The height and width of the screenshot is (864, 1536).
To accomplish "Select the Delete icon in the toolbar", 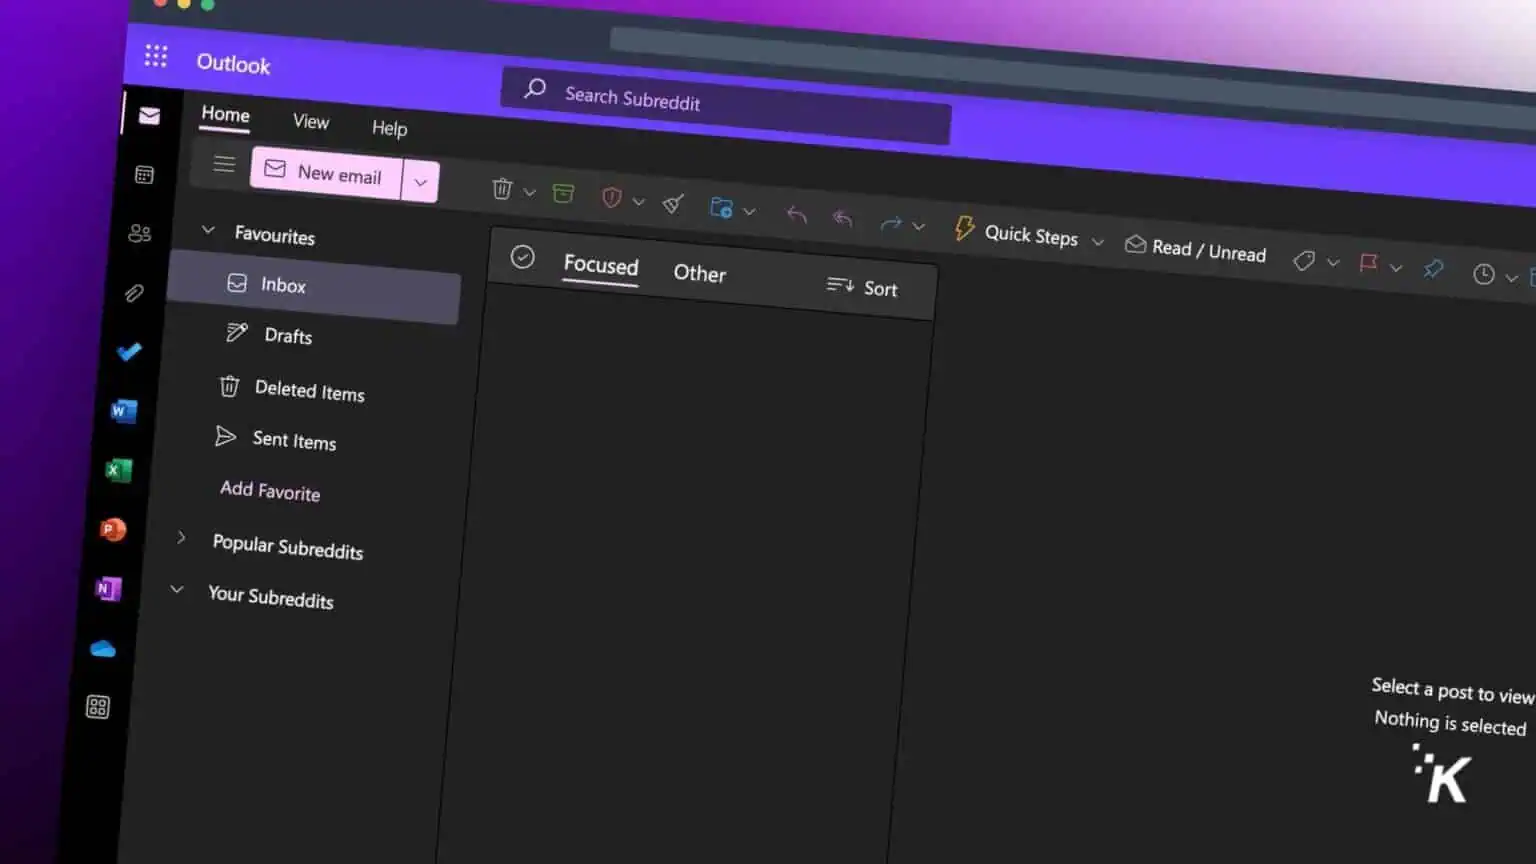I will point(500,189).
